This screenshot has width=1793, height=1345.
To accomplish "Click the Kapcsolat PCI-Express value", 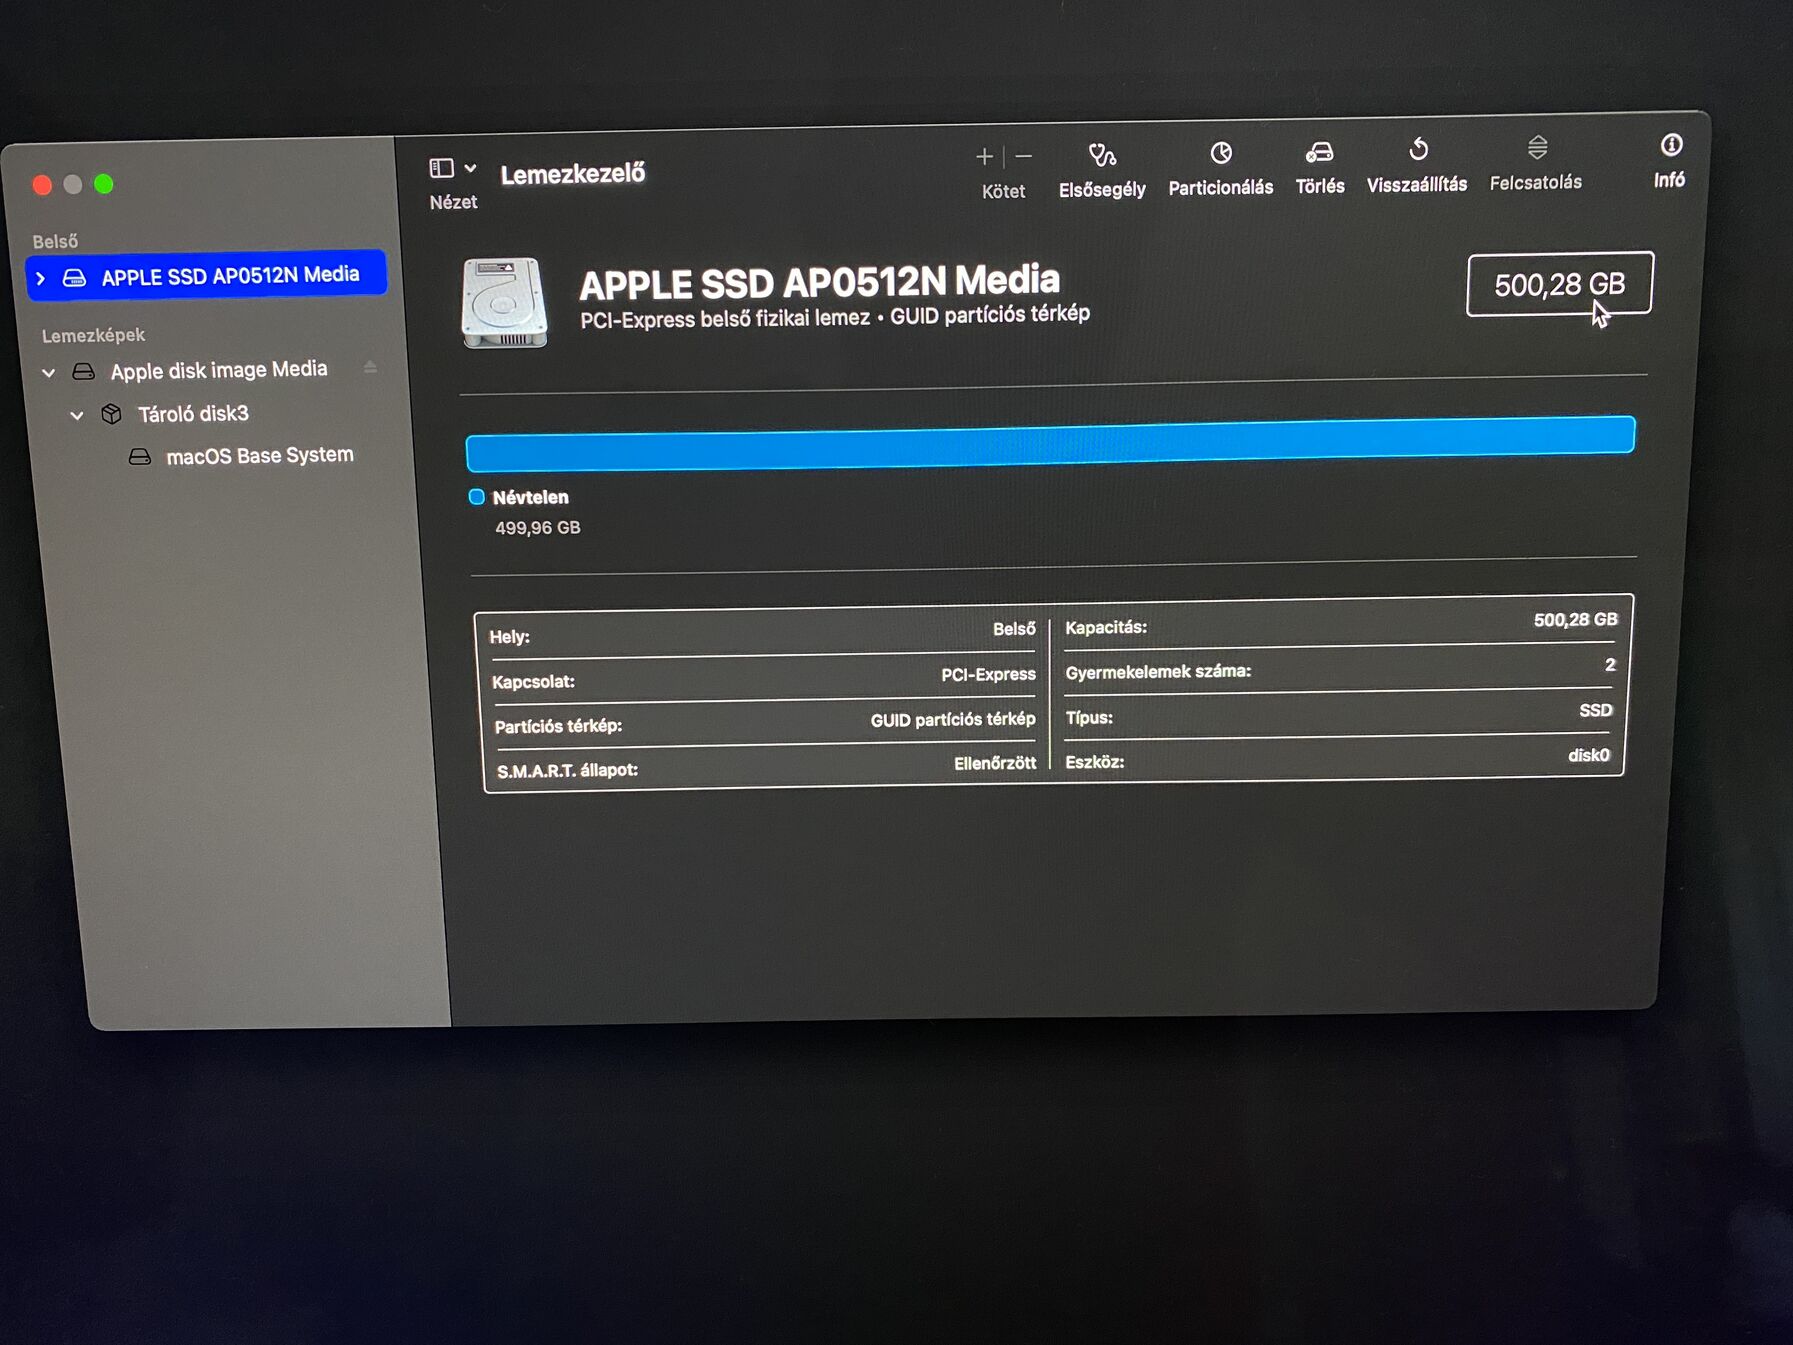I will (988, 674).
